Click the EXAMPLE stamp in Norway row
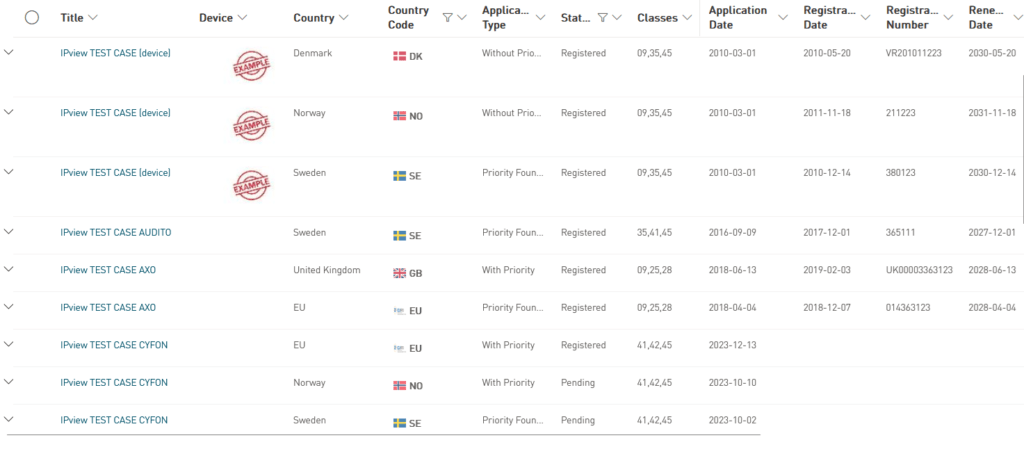Viewport: 1024px width, 463px height. [251, 126]
